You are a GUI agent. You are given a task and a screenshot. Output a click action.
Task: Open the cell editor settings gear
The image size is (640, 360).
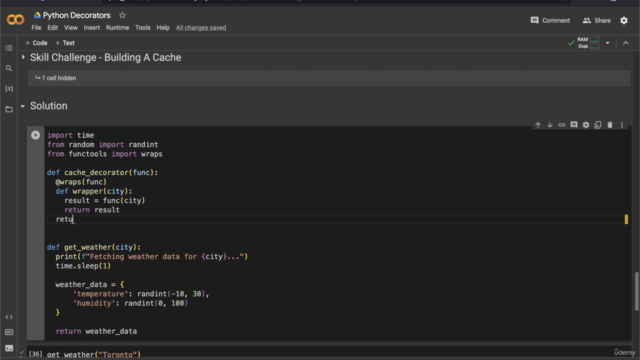pyautogui.click(x=586, y=125)
